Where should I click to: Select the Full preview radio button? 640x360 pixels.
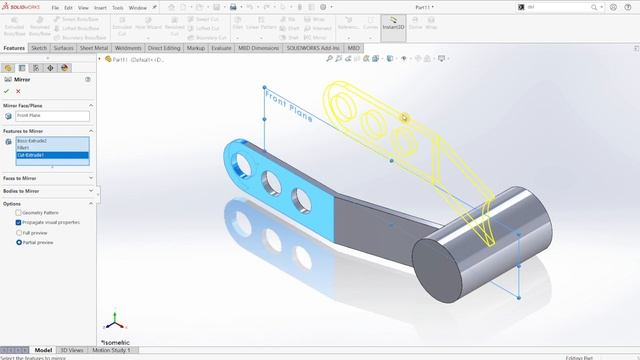point(19,233)
